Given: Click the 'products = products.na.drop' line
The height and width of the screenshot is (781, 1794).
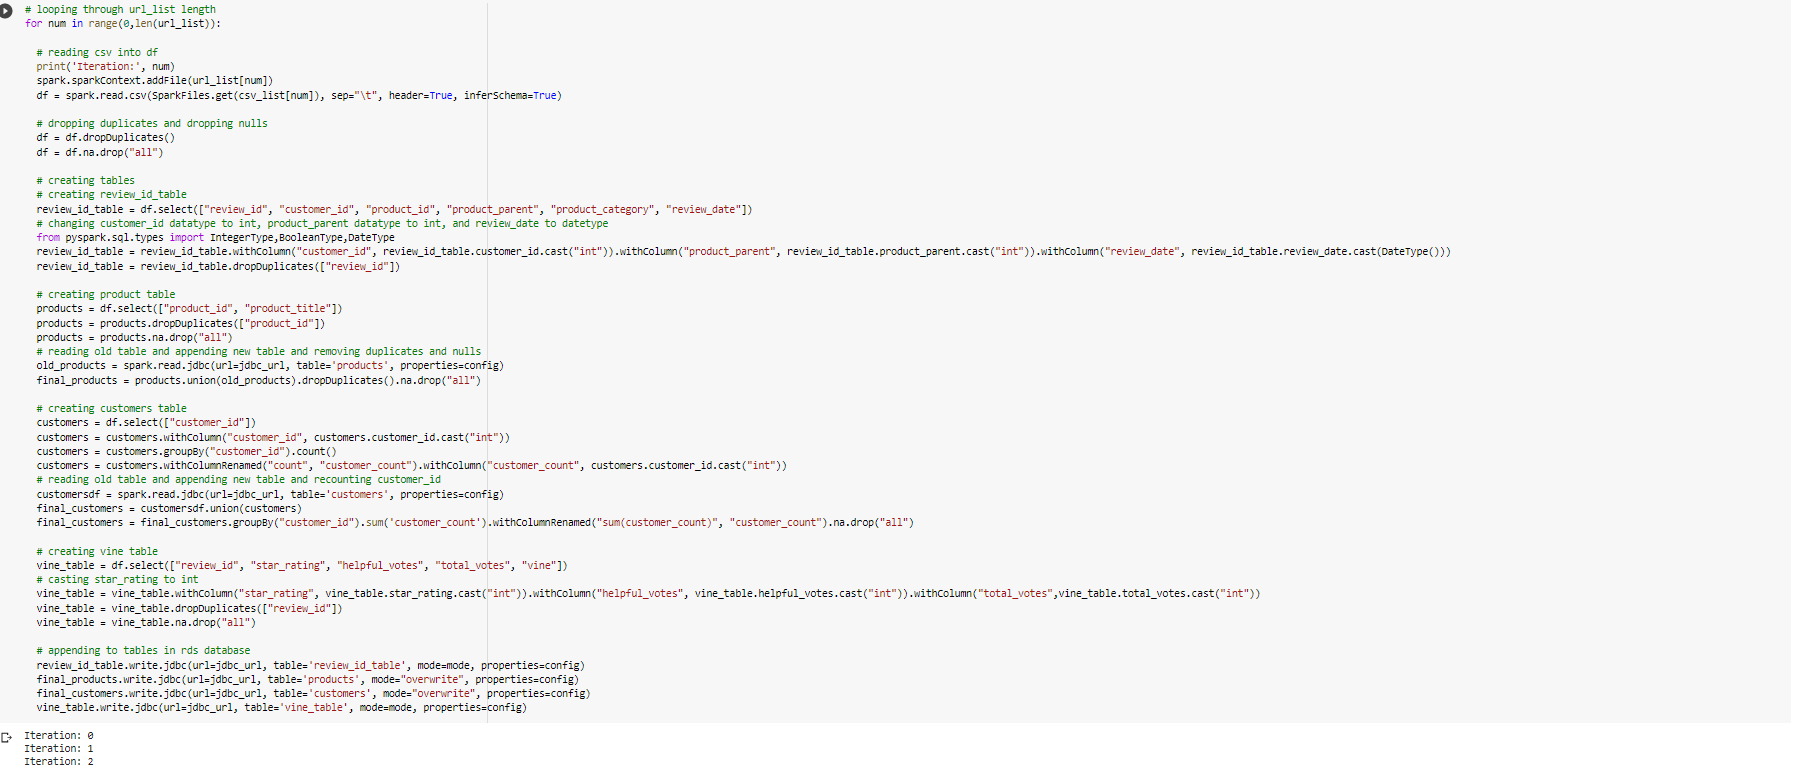Looking at the screenshot, I should coord(135,338).
